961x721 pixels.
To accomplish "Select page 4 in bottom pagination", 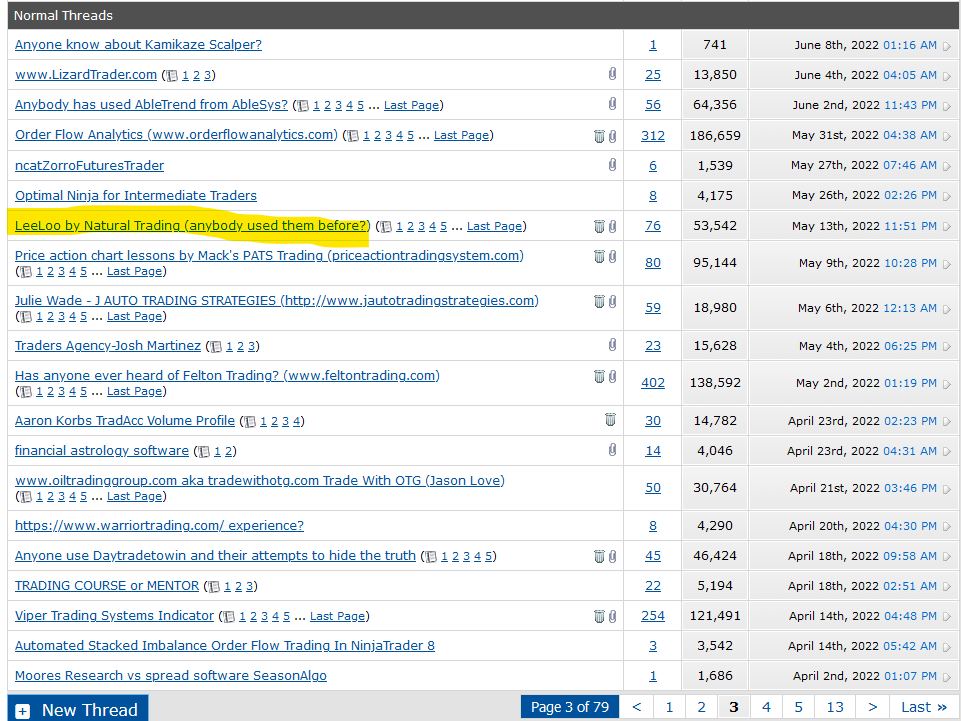I will (766, 707).
